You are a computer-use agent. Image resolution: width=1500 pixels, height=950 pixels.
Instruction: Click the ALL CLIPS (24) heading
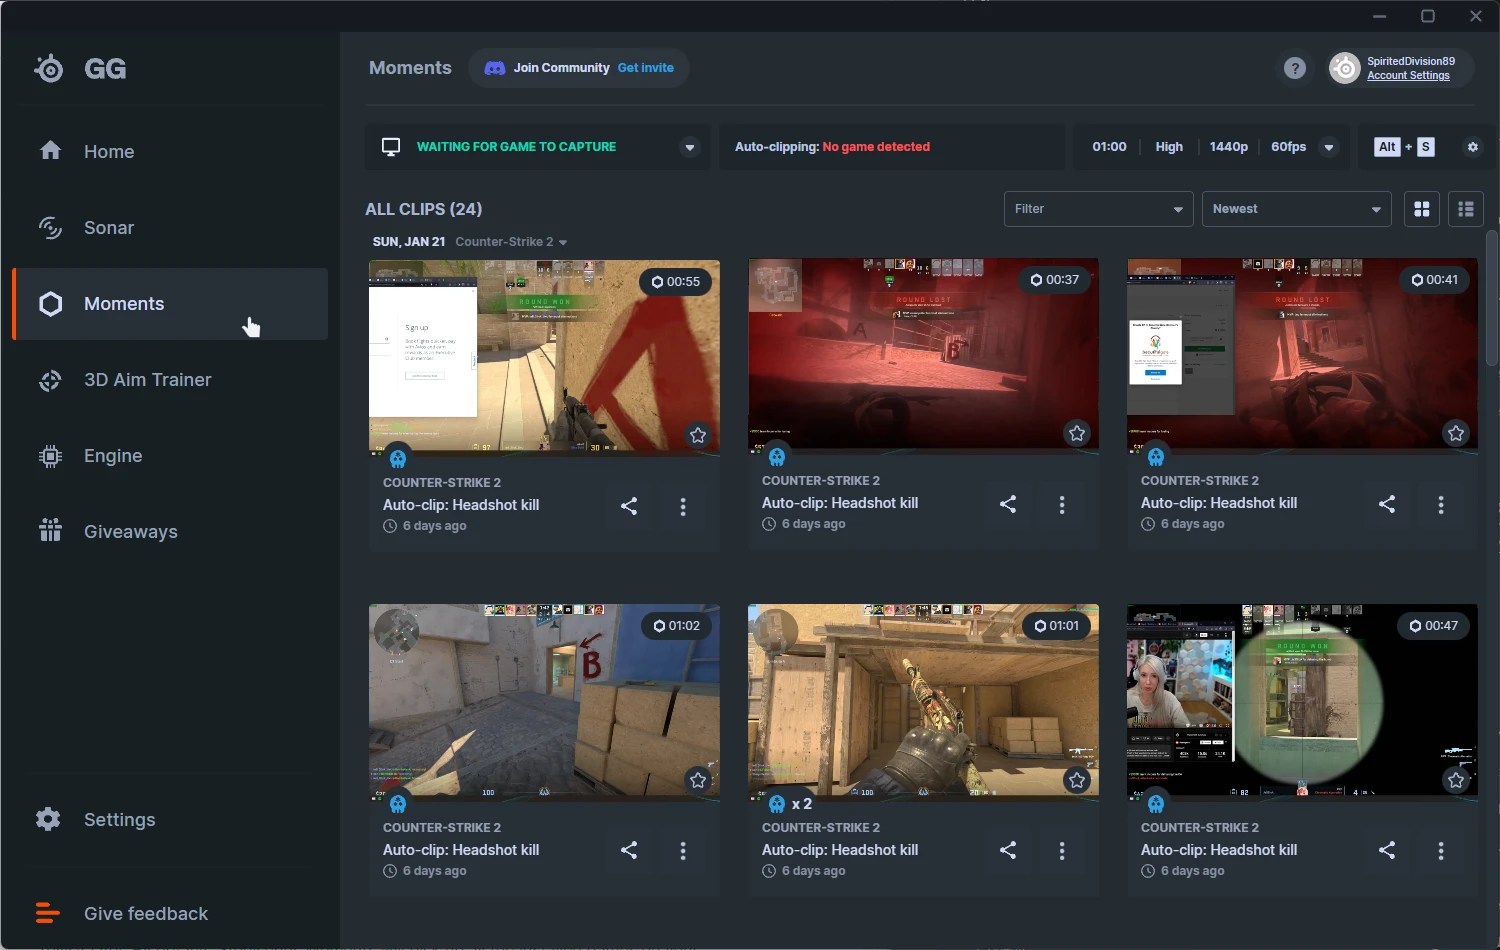pyautogui.click(x=423, y=209)
